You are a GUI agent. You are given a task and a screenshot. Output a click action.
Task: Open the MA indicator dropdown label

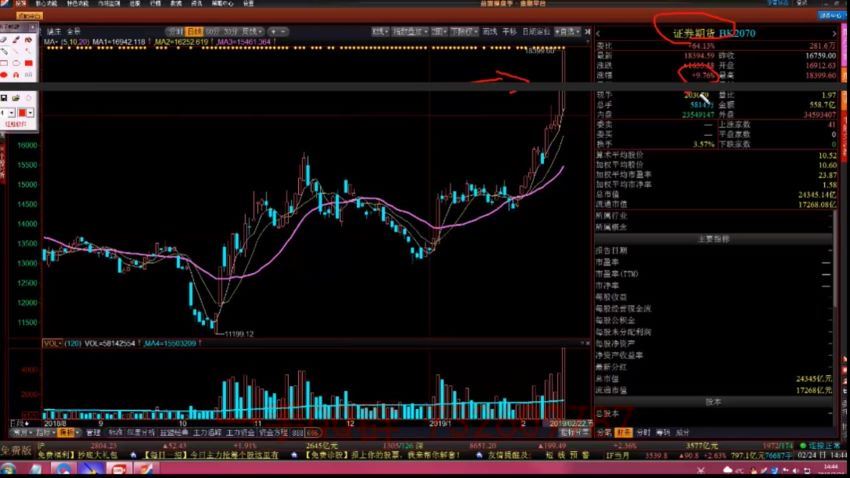(51, 42)
